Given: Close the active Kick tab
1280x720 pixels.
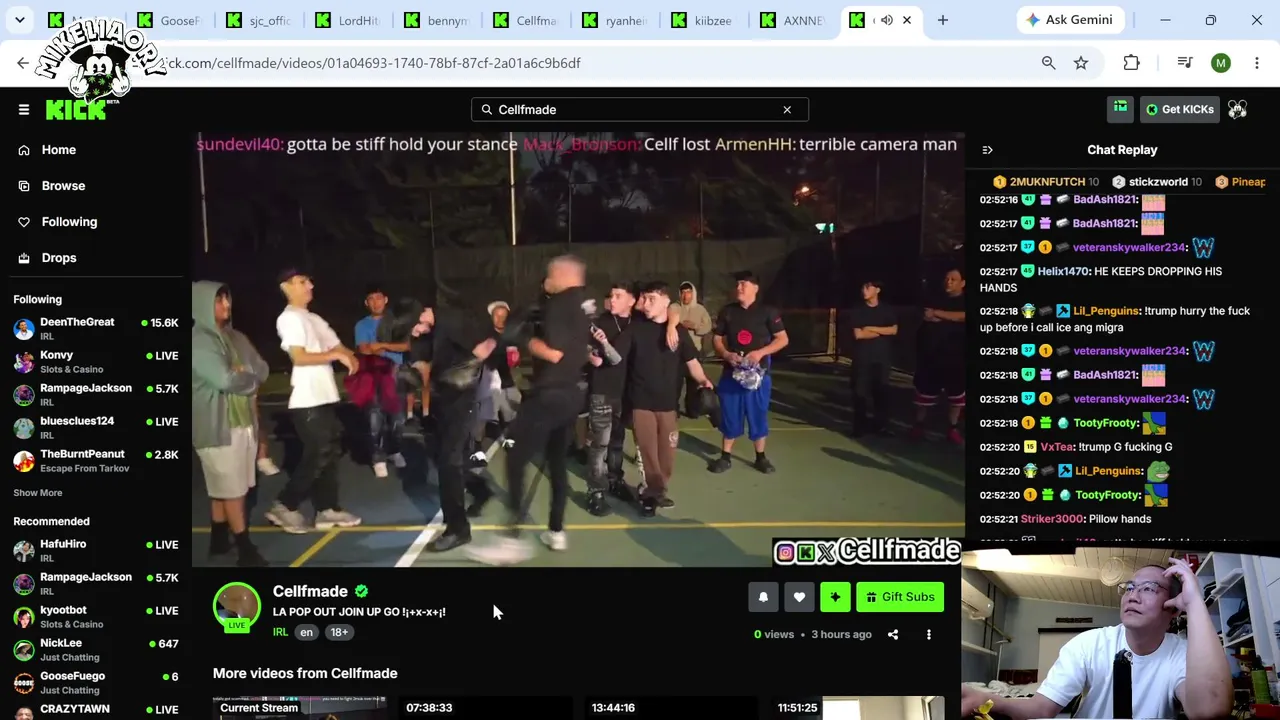Looking at the screenshot, I should tap(907, 20).
